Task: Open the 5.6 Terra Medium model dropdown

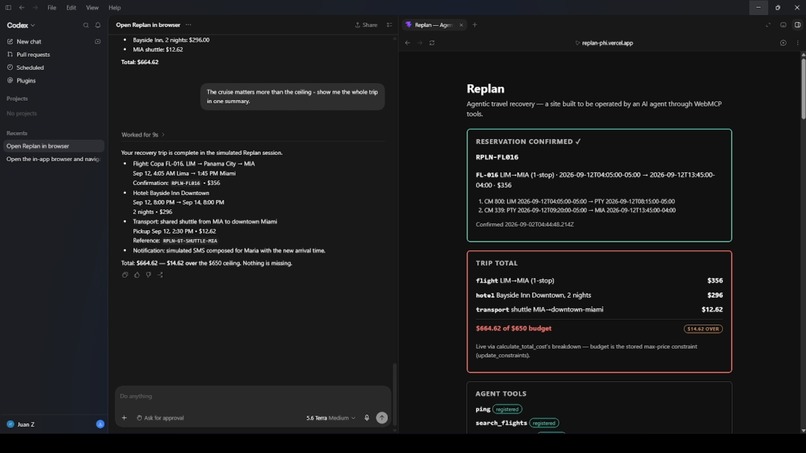Action: 331,418
